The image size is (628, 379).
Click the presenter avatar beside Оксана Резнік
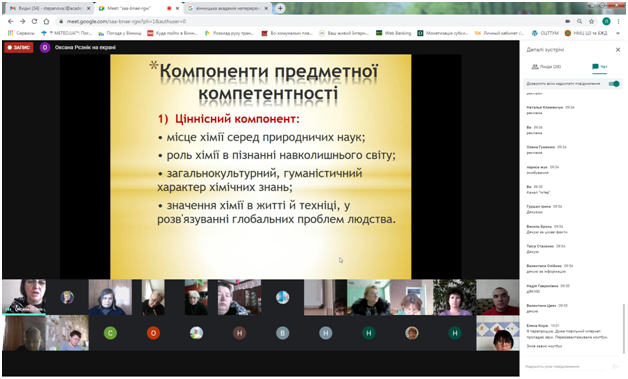(45, 48)
